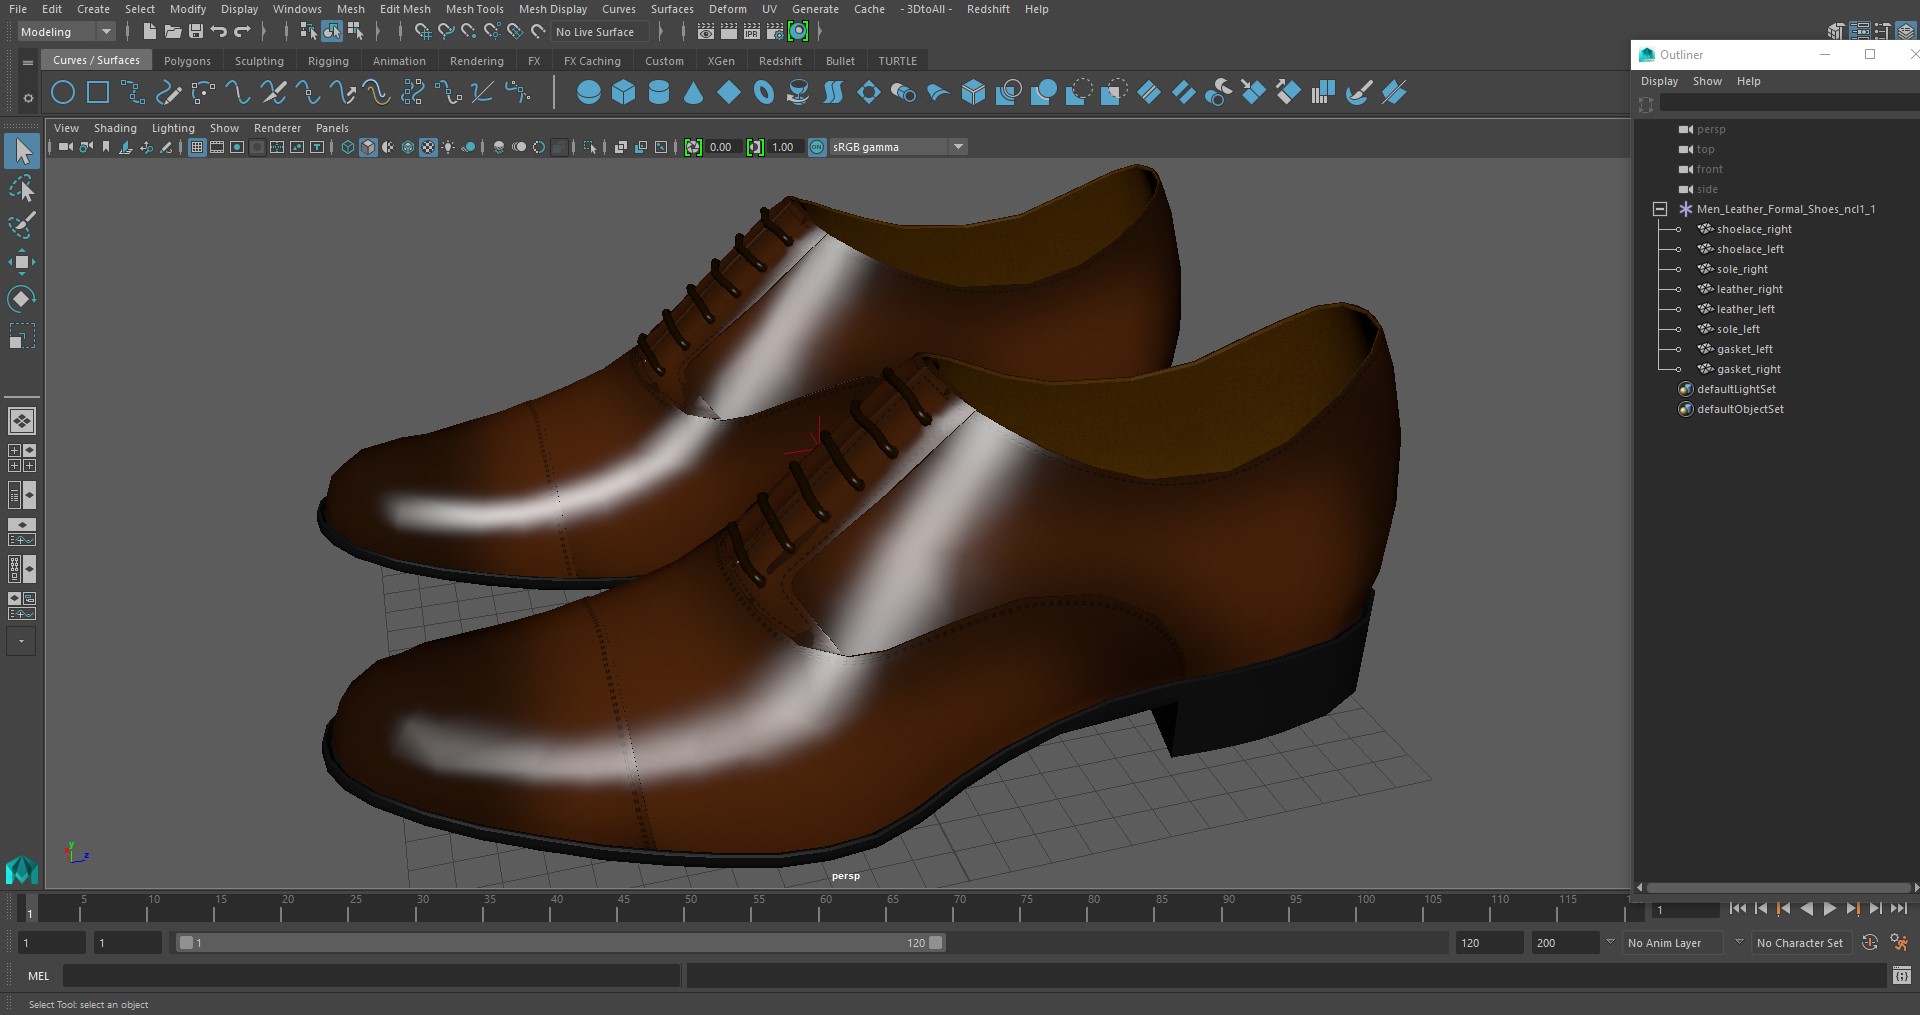Click the New Scene icon
Image resolution: width=1920 pixels, height=1015 pixels.
point(149,32)
